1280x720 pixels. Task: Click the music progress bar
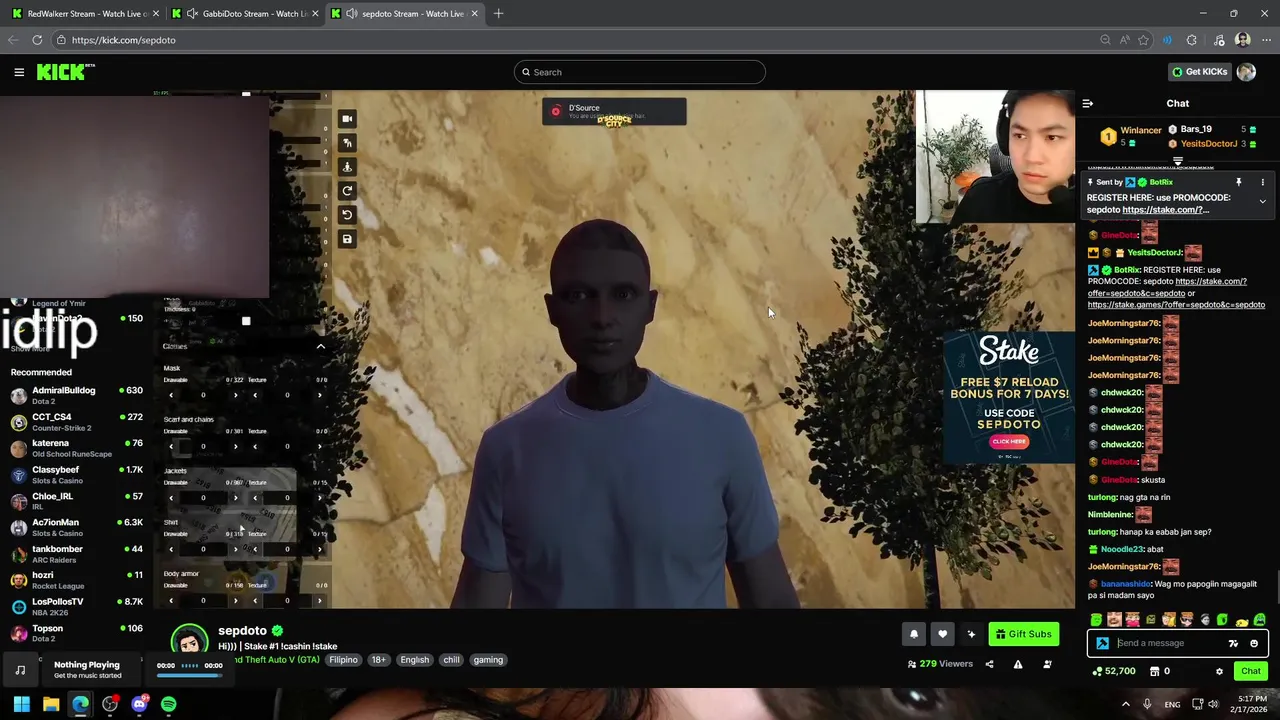pyautogui.click(x=189, y=676)
